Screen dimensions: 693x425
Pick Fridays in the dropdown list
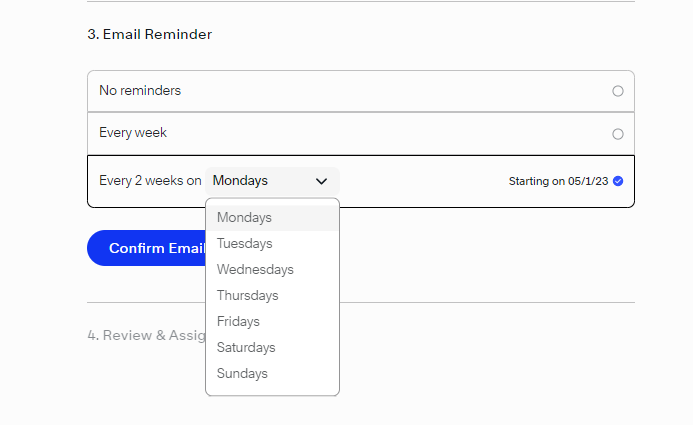(238, 321)
